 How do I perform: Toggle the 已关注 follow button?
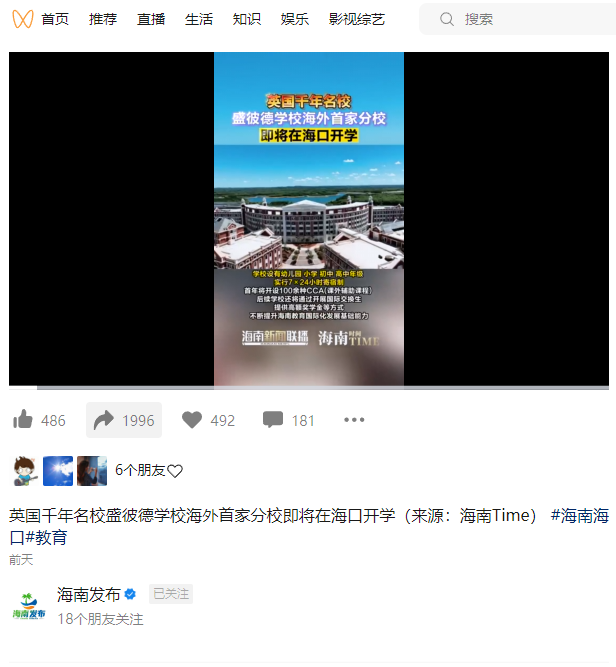171,594
